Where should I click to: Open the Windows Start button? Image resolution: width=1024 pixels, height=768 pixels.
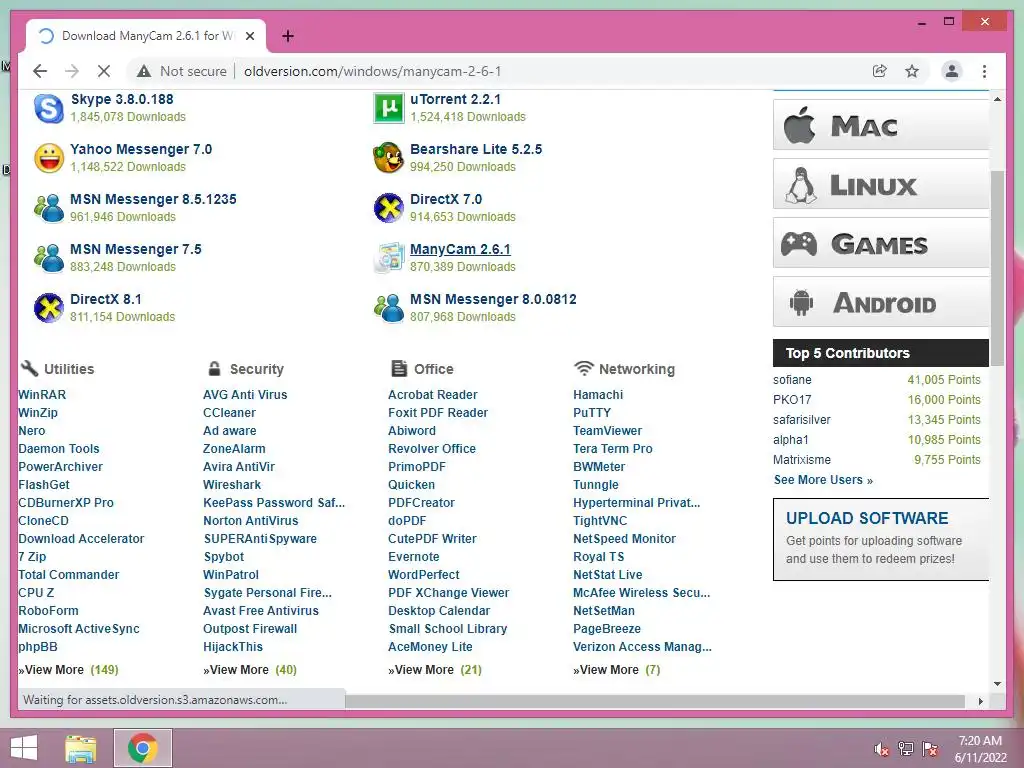[24, 748]
